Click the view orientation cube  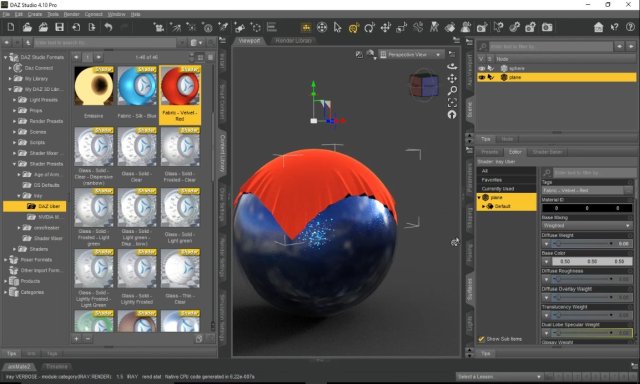click(x=424, y=85)
